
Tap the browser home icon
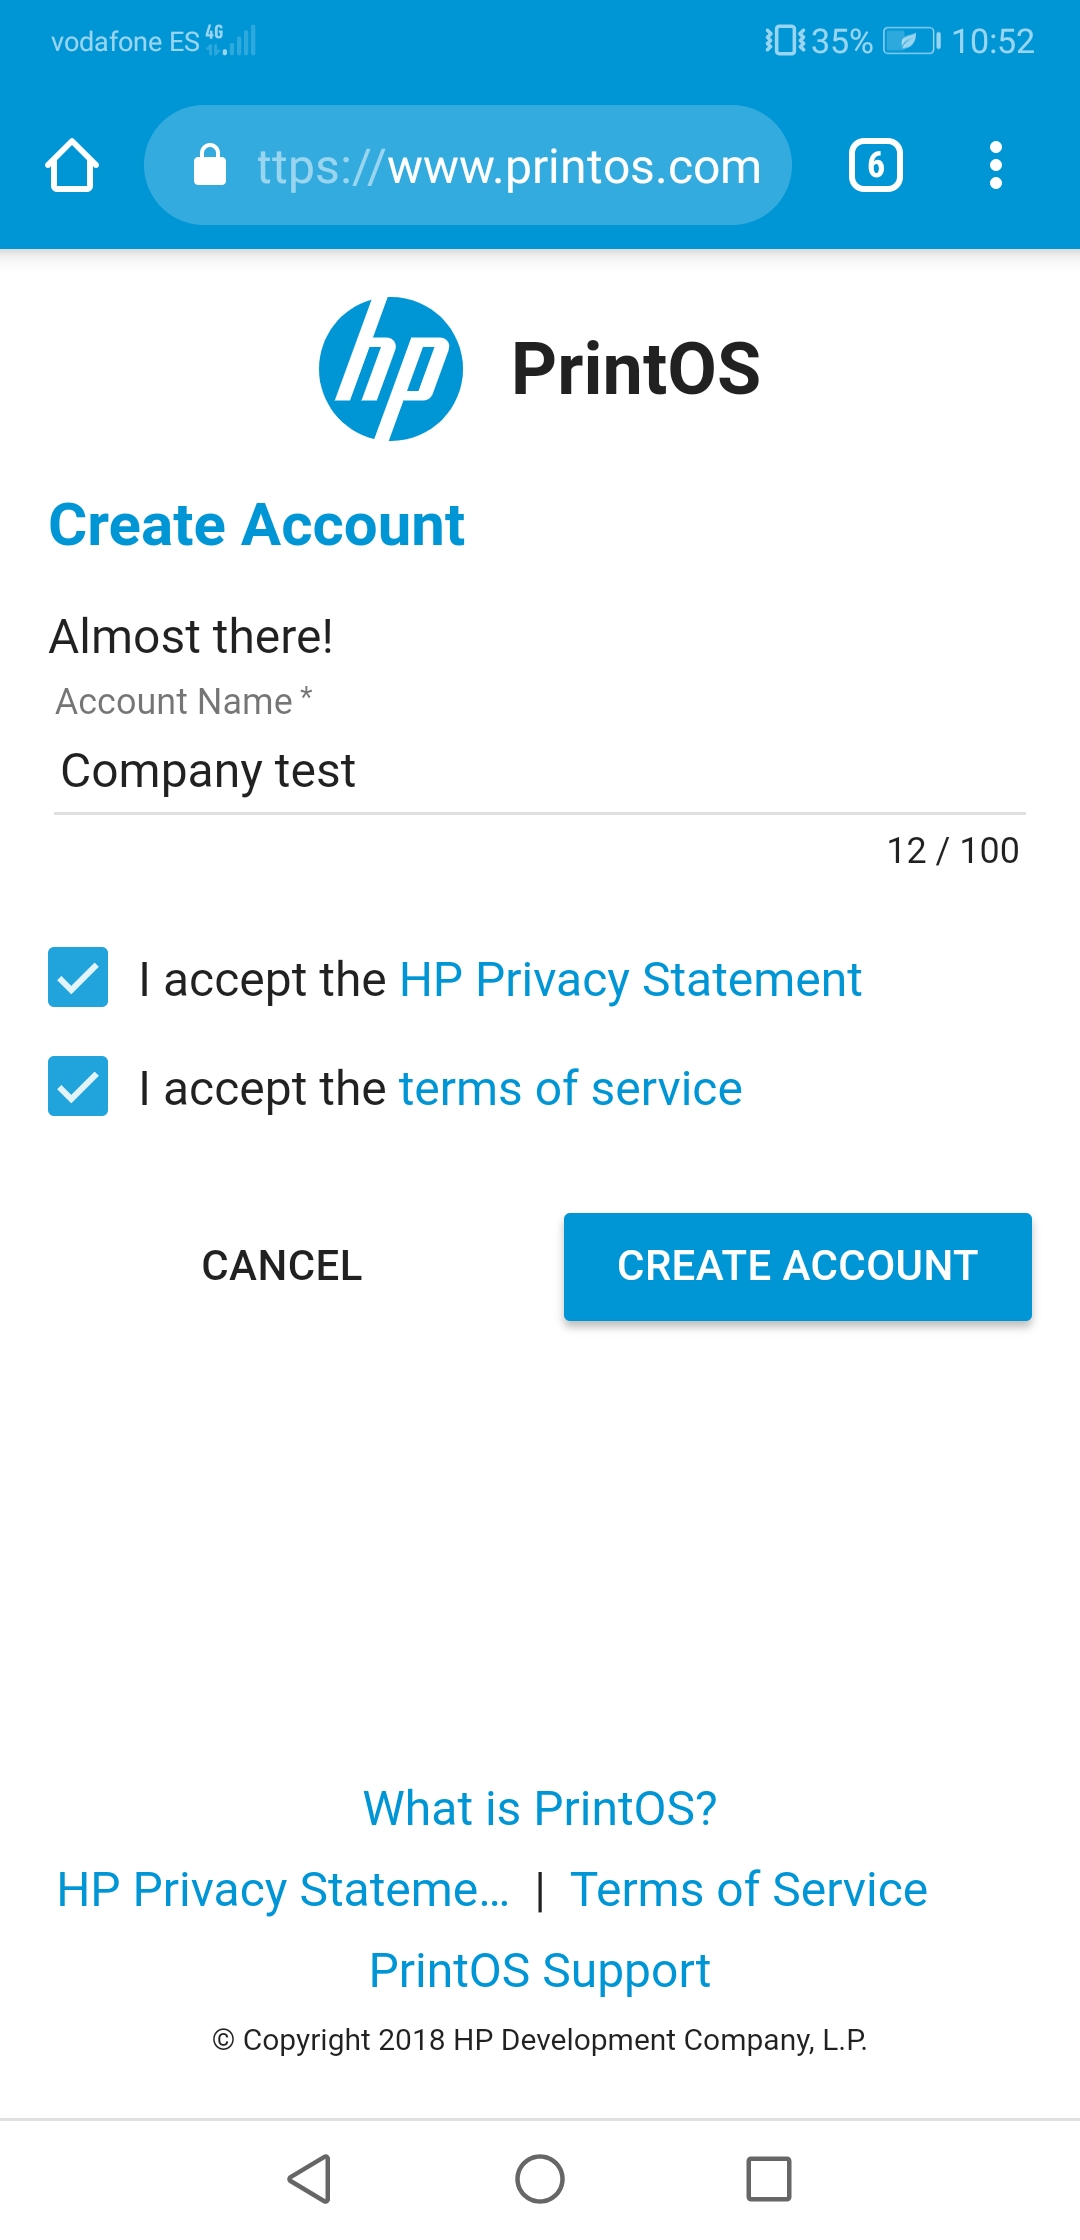(72, 165)
